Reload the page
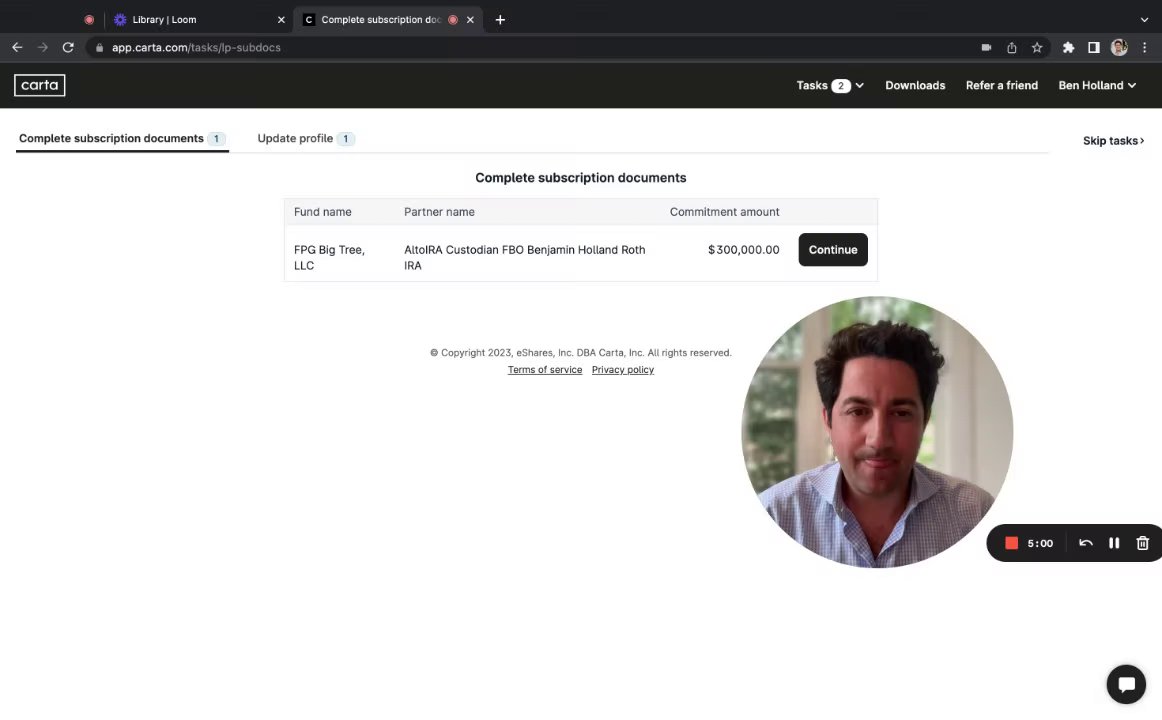The image size is (1162, 720). click(x=68, y=47)
